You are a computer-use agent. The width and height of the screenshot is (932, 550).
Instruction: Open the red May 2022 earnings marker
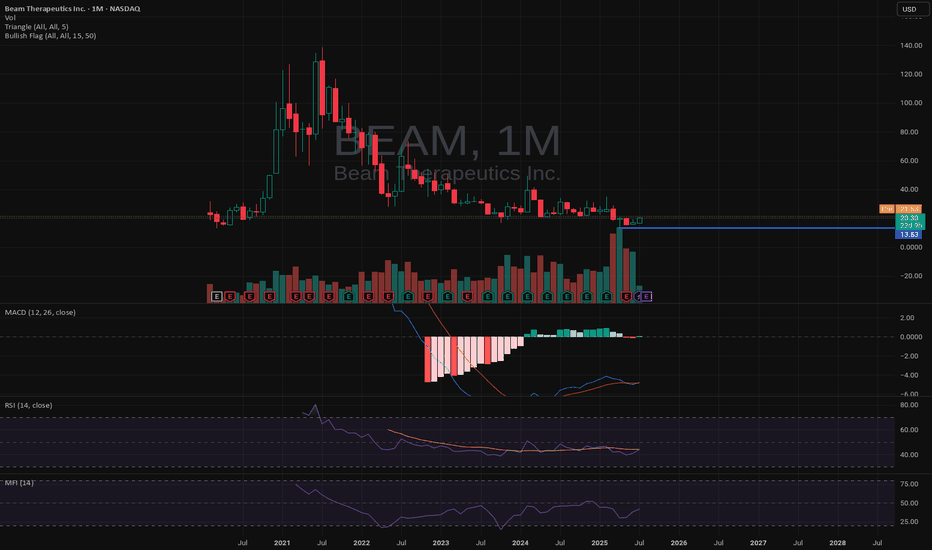click(x=388, y=296)
